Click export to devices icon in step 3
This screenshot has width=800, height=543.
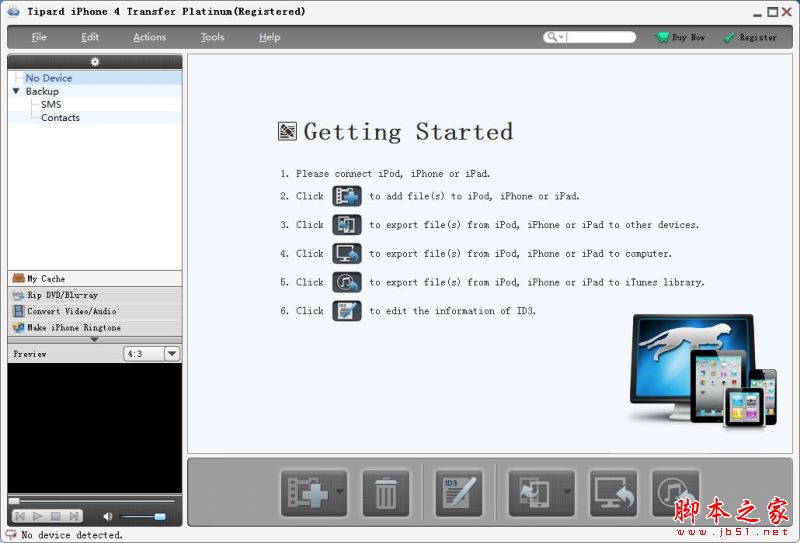point(347,225)
